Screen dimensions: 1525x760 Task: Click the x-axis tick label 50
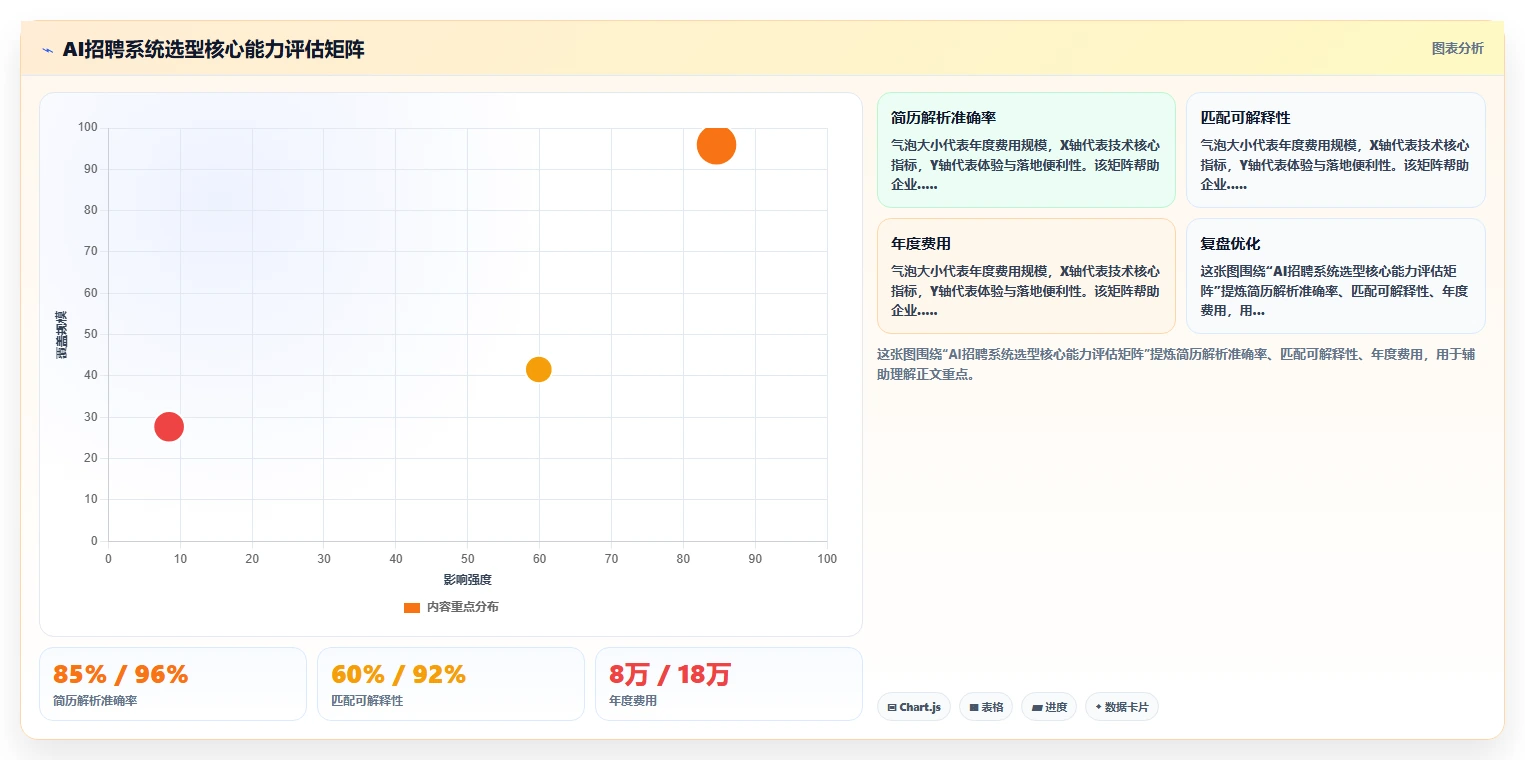(x=468, y=559)
